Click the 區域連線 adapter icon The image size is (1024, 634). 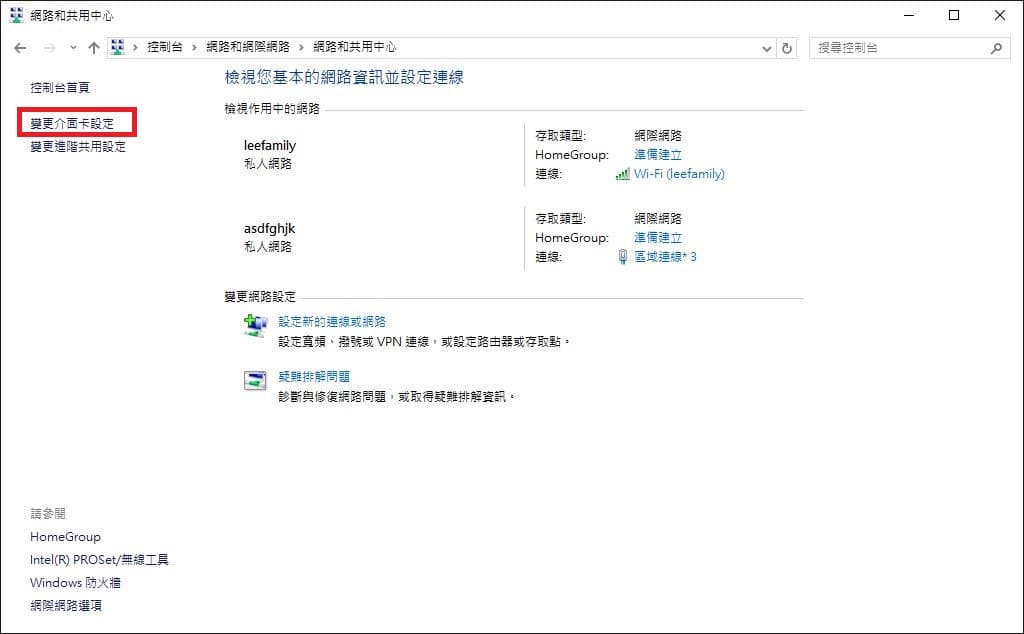tap(622, 257)
